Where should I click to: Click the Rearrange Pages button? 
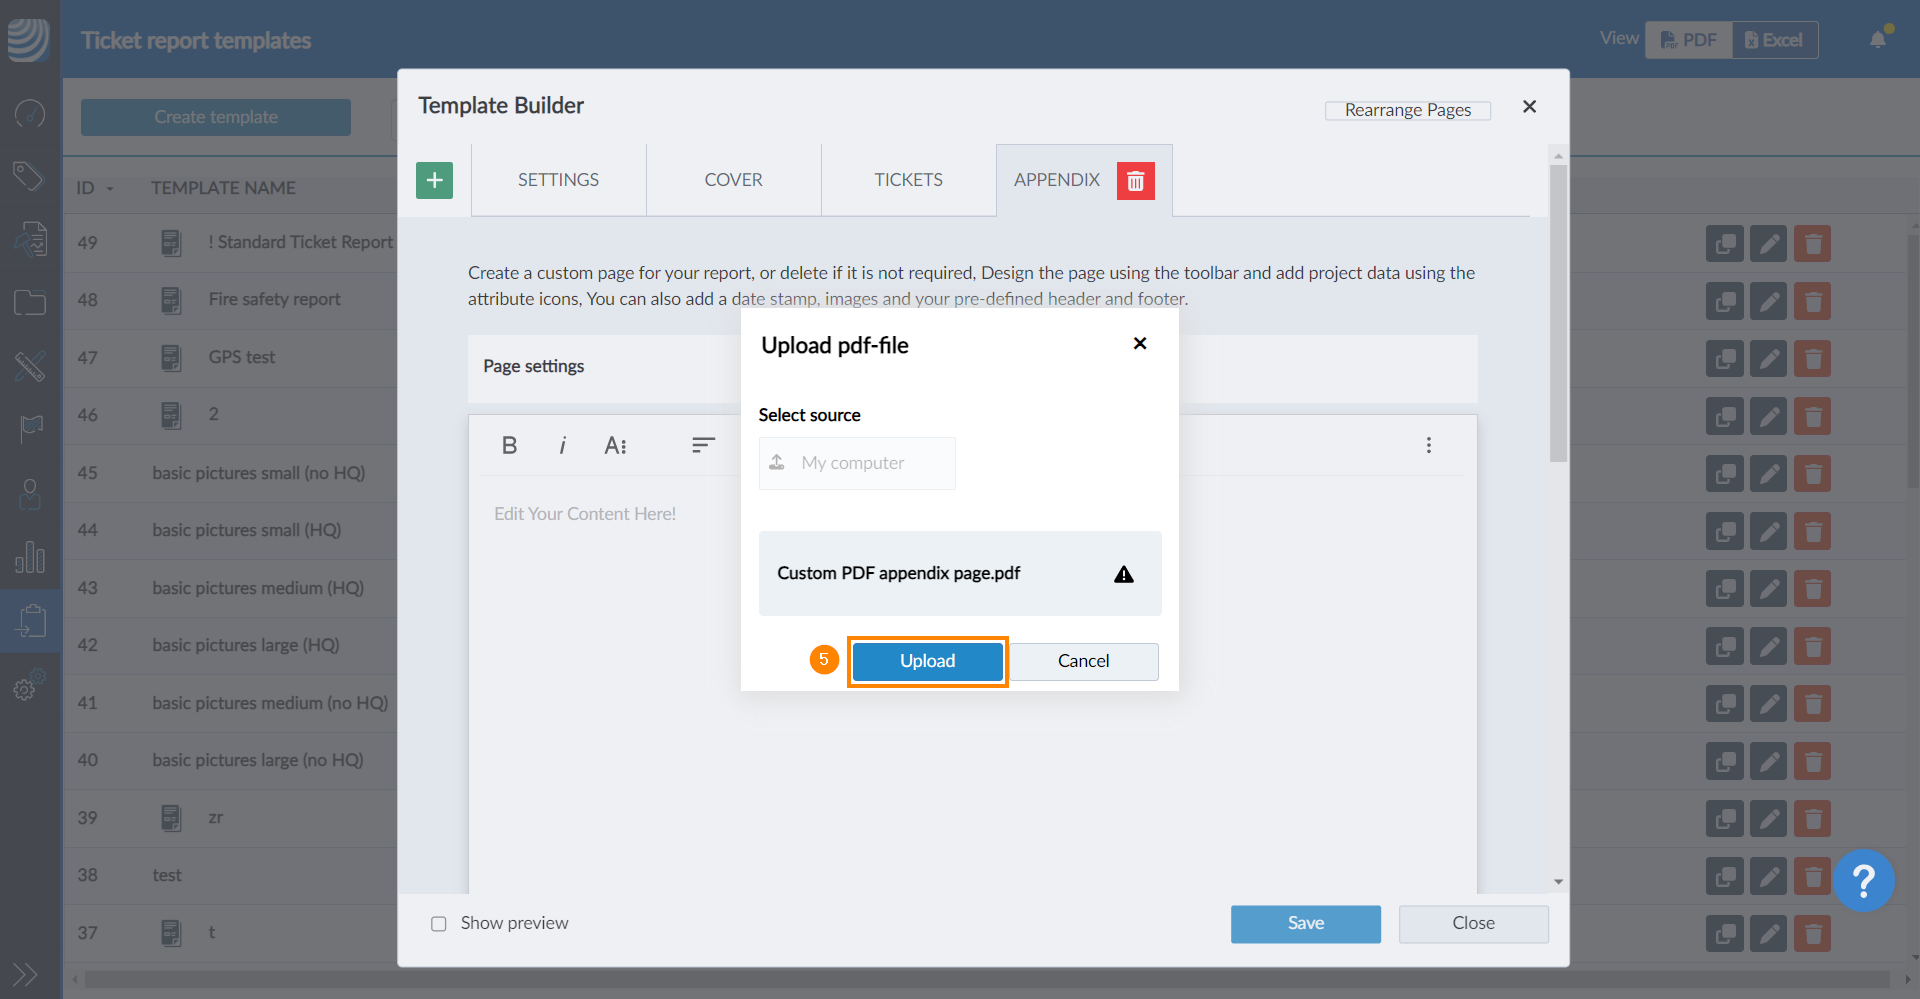1407,110
